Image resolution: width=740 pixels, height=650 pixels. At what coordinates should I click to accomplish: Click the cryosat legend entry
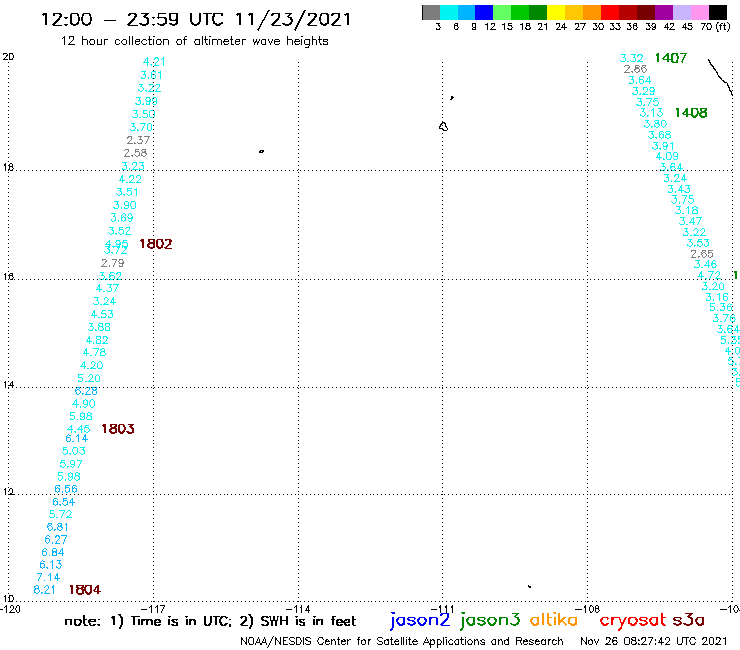[632, 621]
